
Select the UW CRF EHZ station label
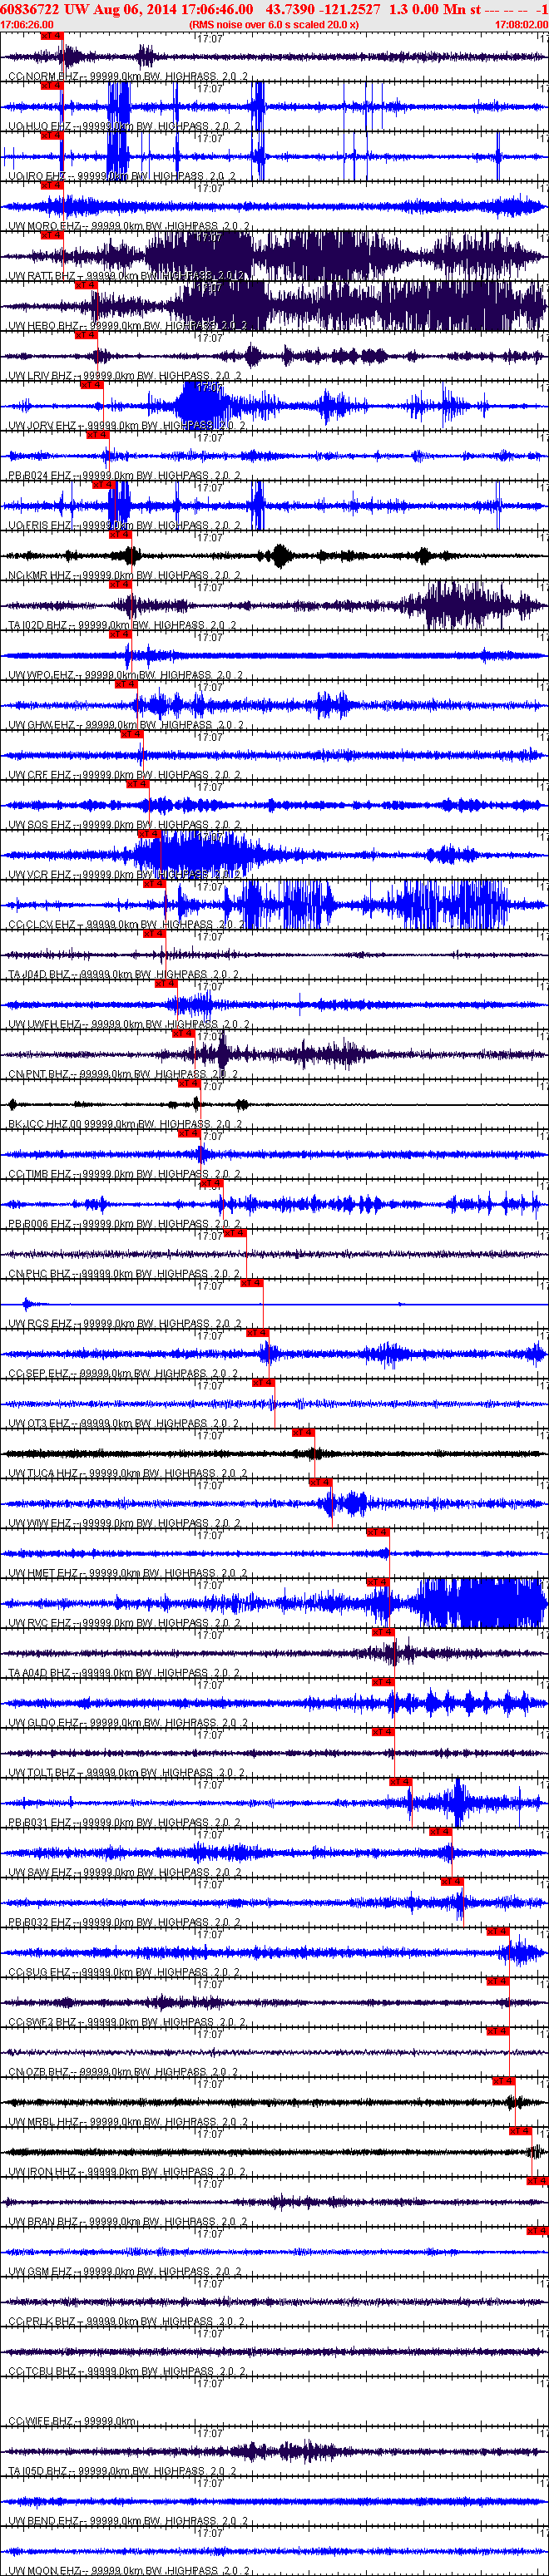(123, 776)
